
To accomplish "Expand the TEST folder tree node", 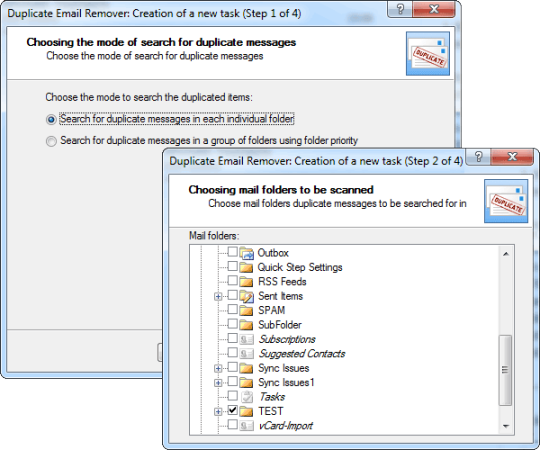I will tap(218, 412).
